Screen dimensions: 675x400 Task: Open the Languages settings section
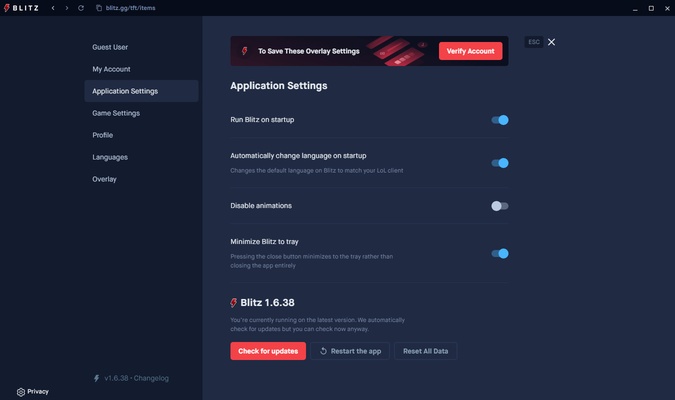pyautogui.click(x=110, y=157)
